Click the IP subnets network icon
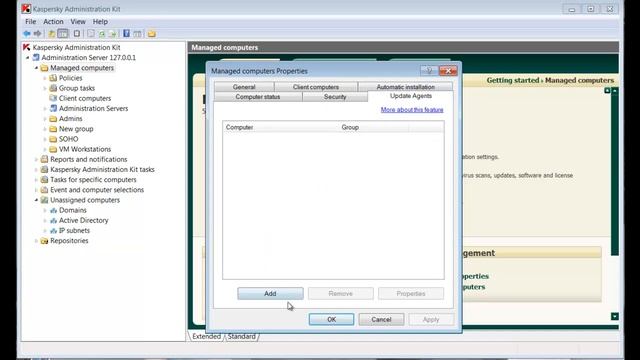The width and height of the screenshot is (640, 360). tap(53, 231)
